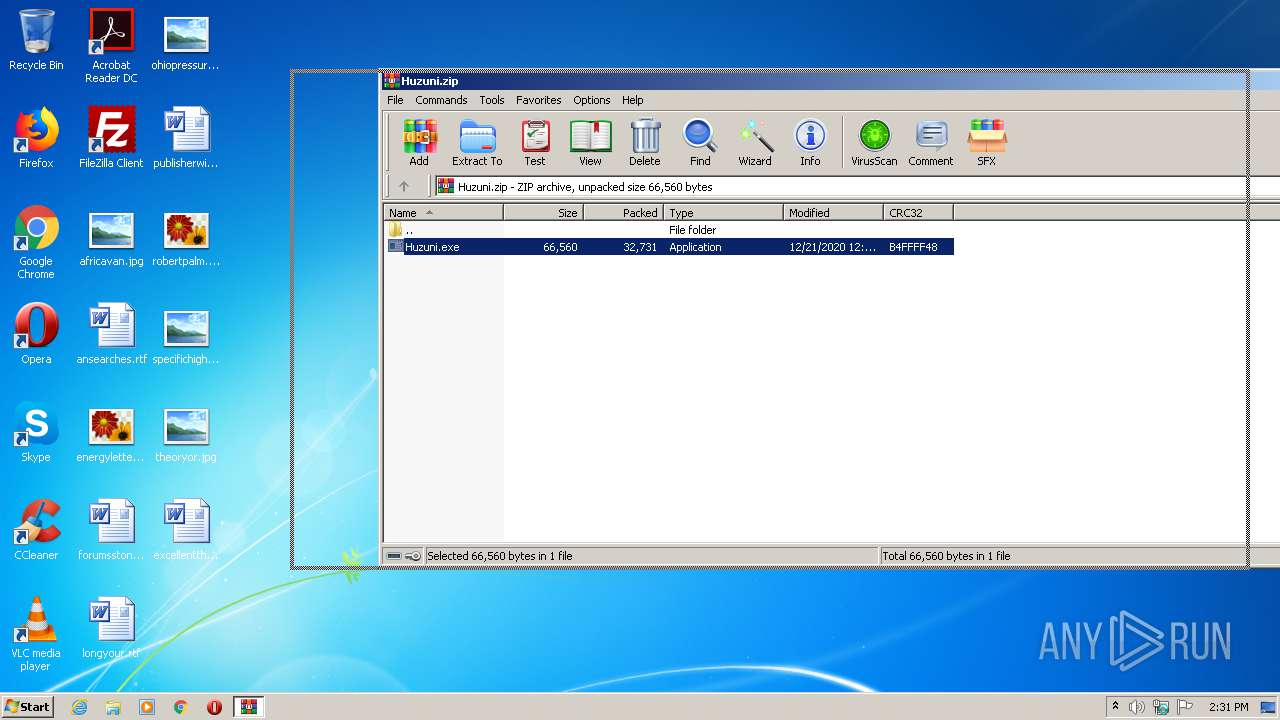Open the Favorites menu
Image resolution: width=1280 pixels, height=720 pixels.
[x=539, y=100]
